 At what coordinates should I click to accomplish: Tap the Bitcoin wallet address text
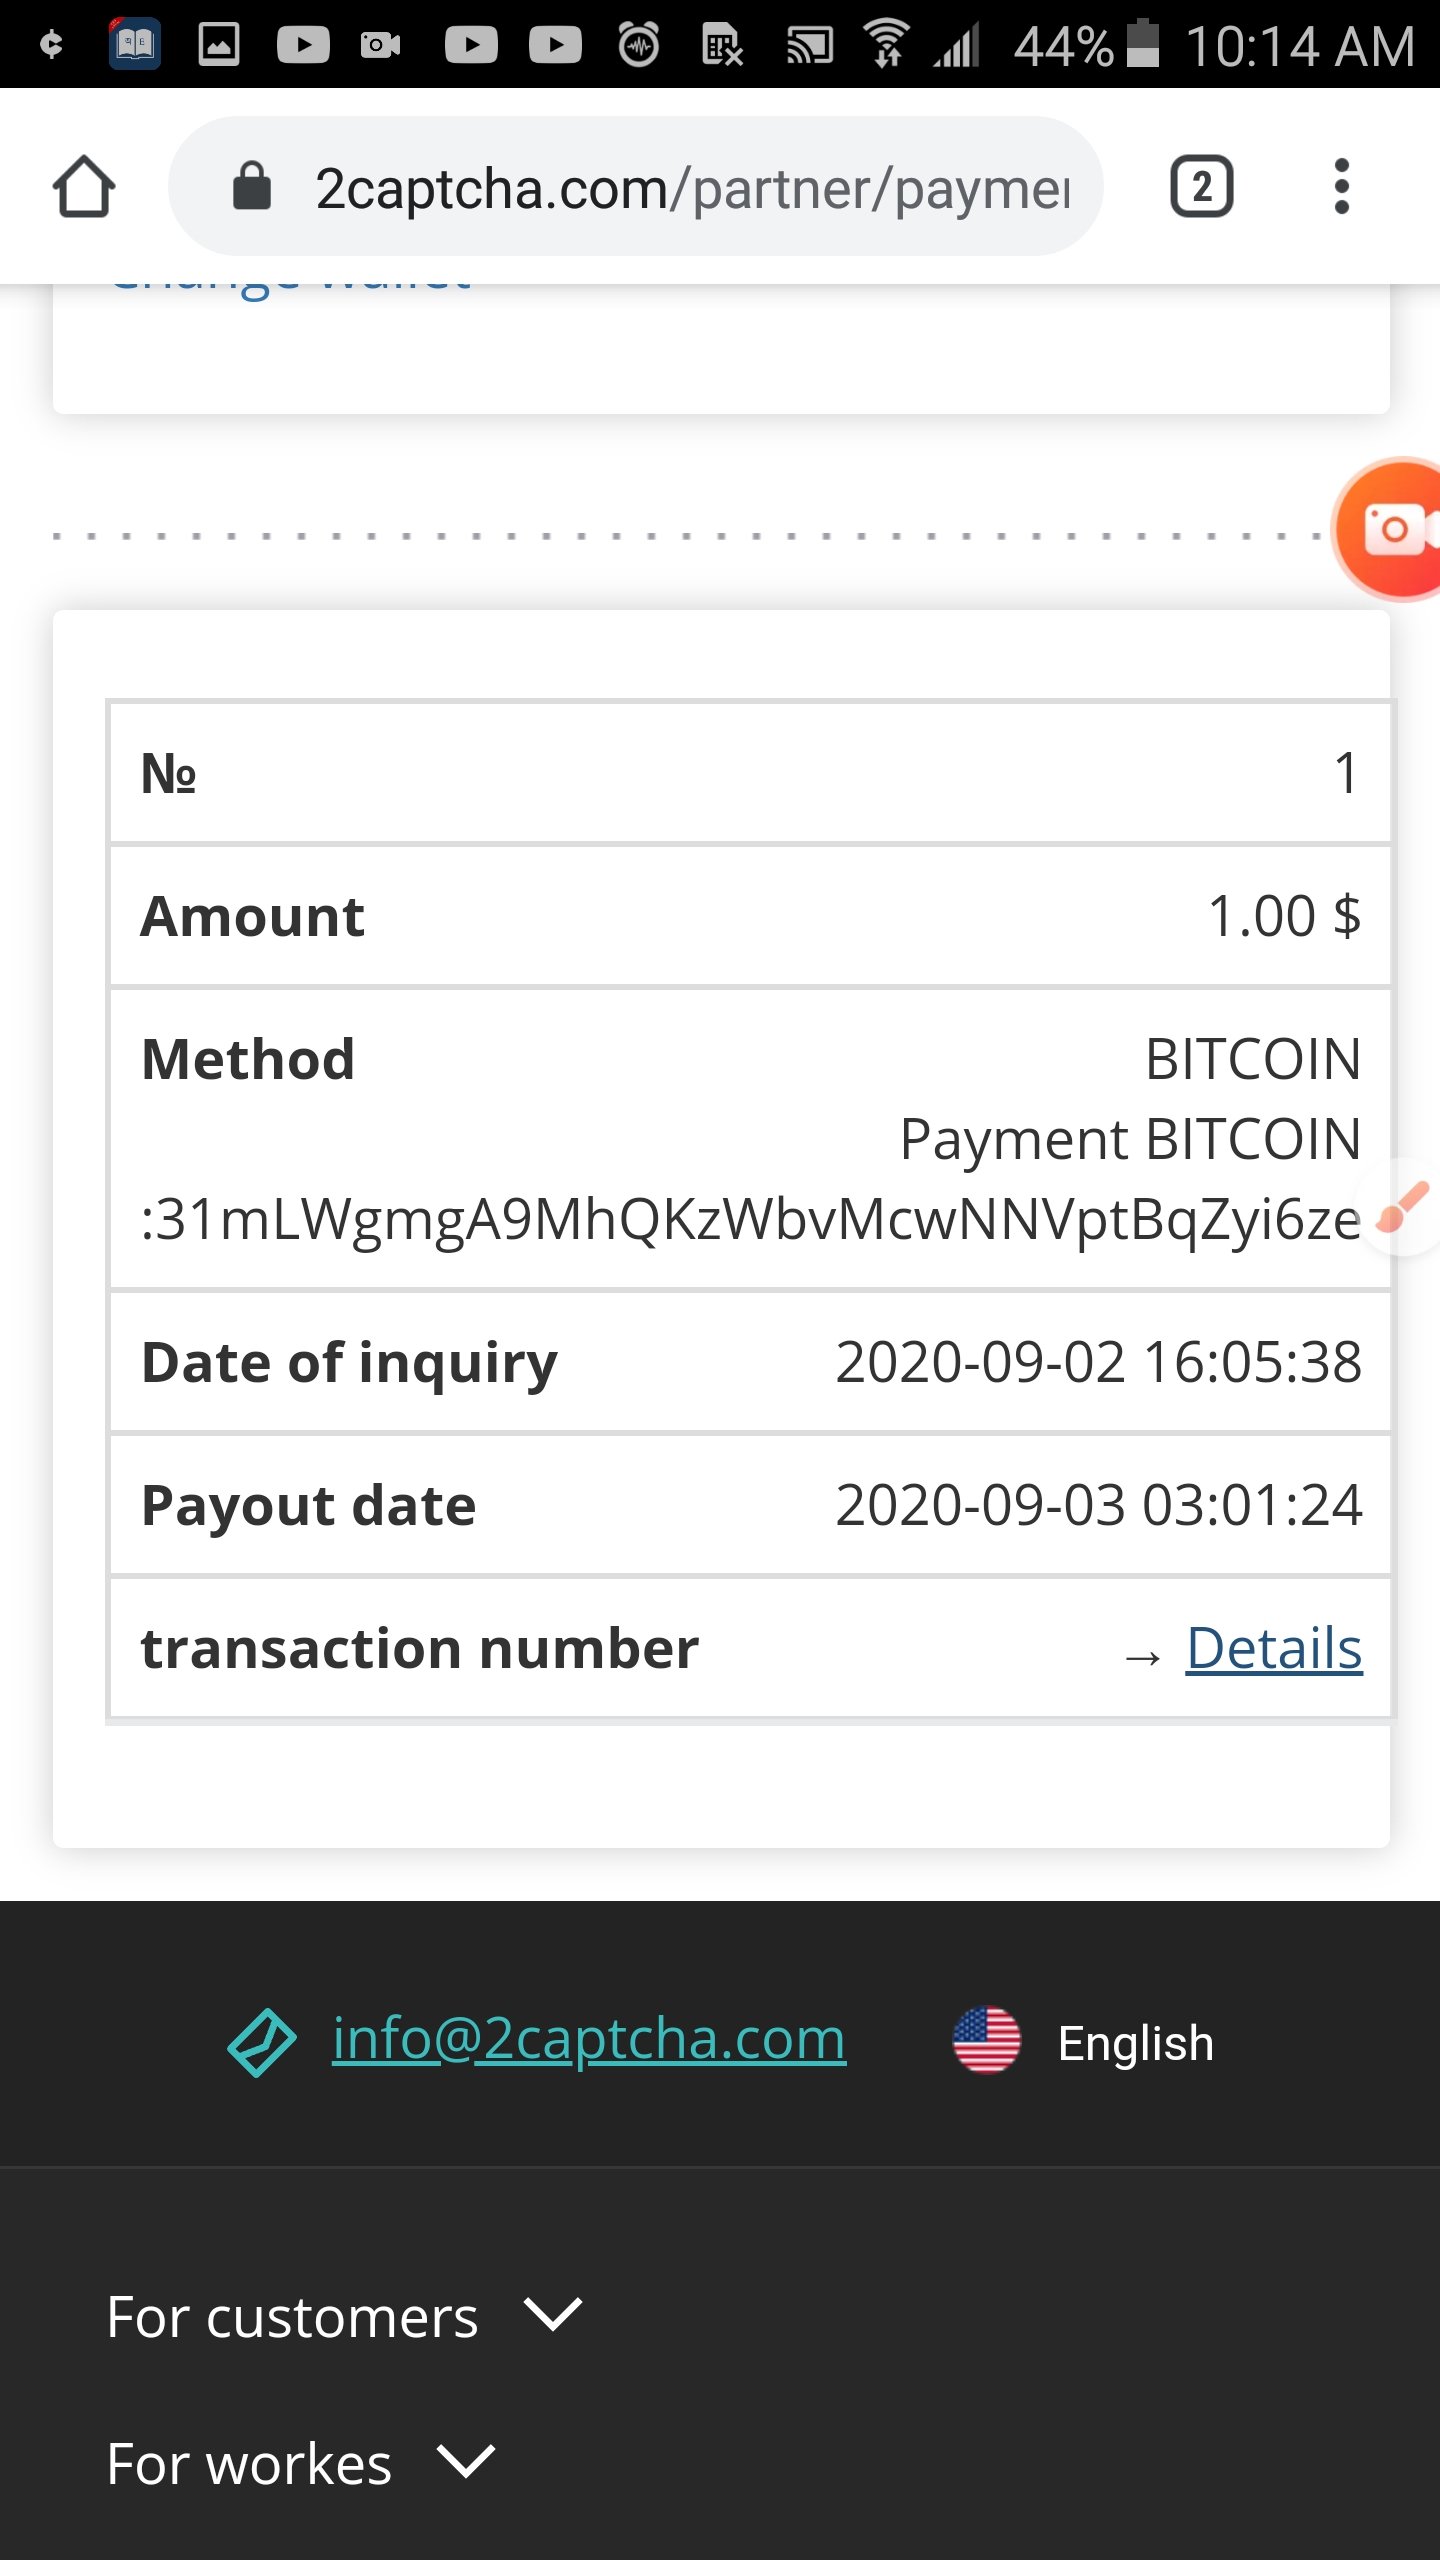pos(750,1220)
